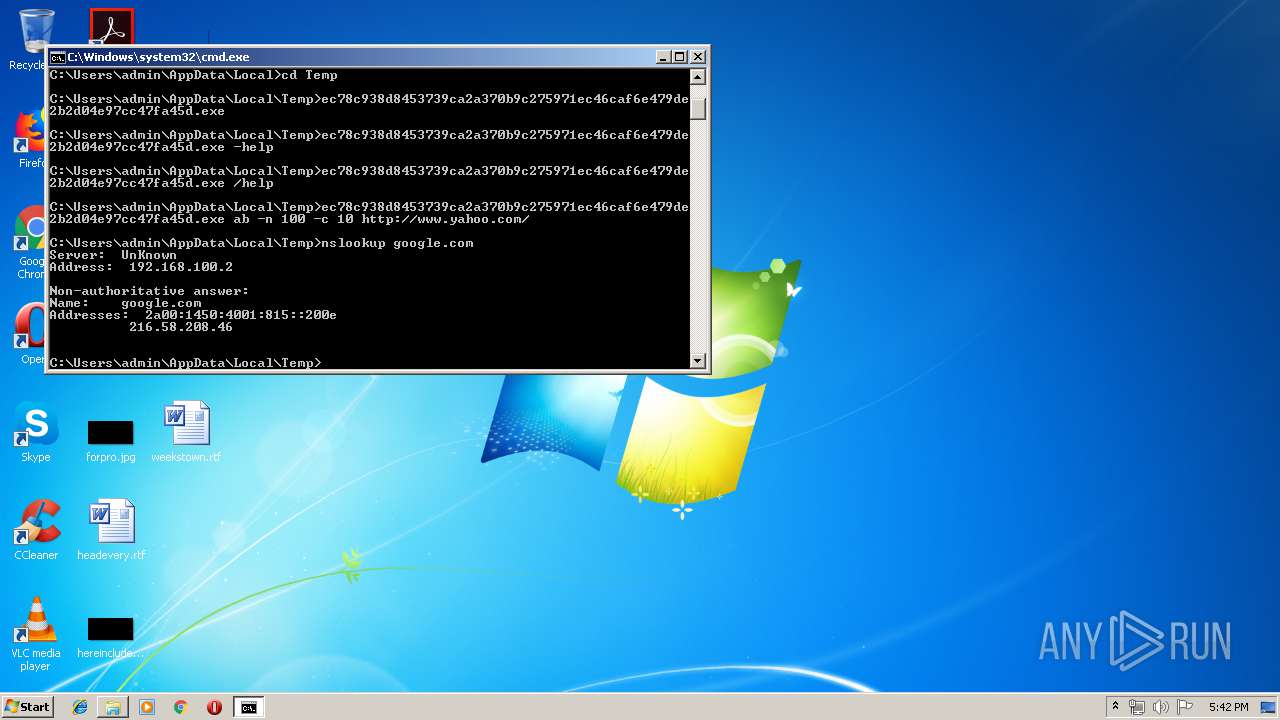Image resolution: width=1280 pixels, height=720 pixels.
Task: Open the cmd.exe window system menu icon
Action: [58, 57]
